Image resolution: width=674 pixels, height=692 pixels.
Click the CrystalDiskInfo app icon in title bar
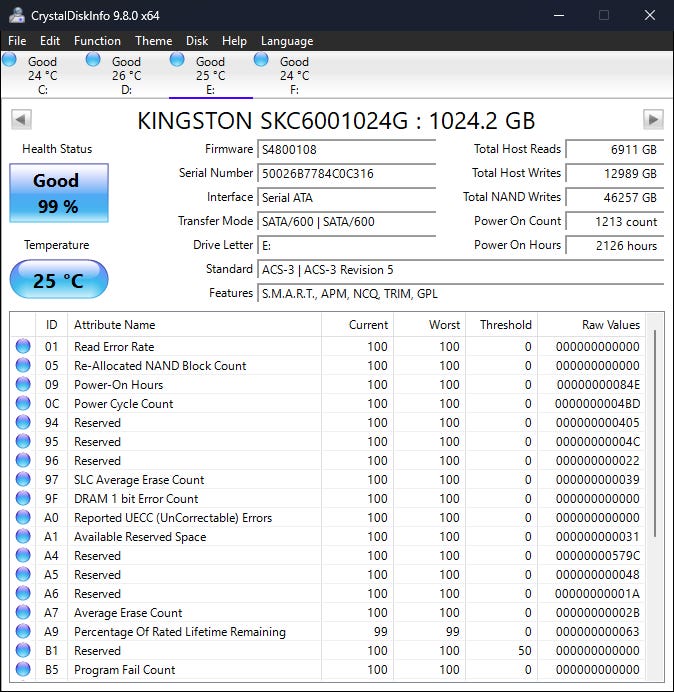17,15
